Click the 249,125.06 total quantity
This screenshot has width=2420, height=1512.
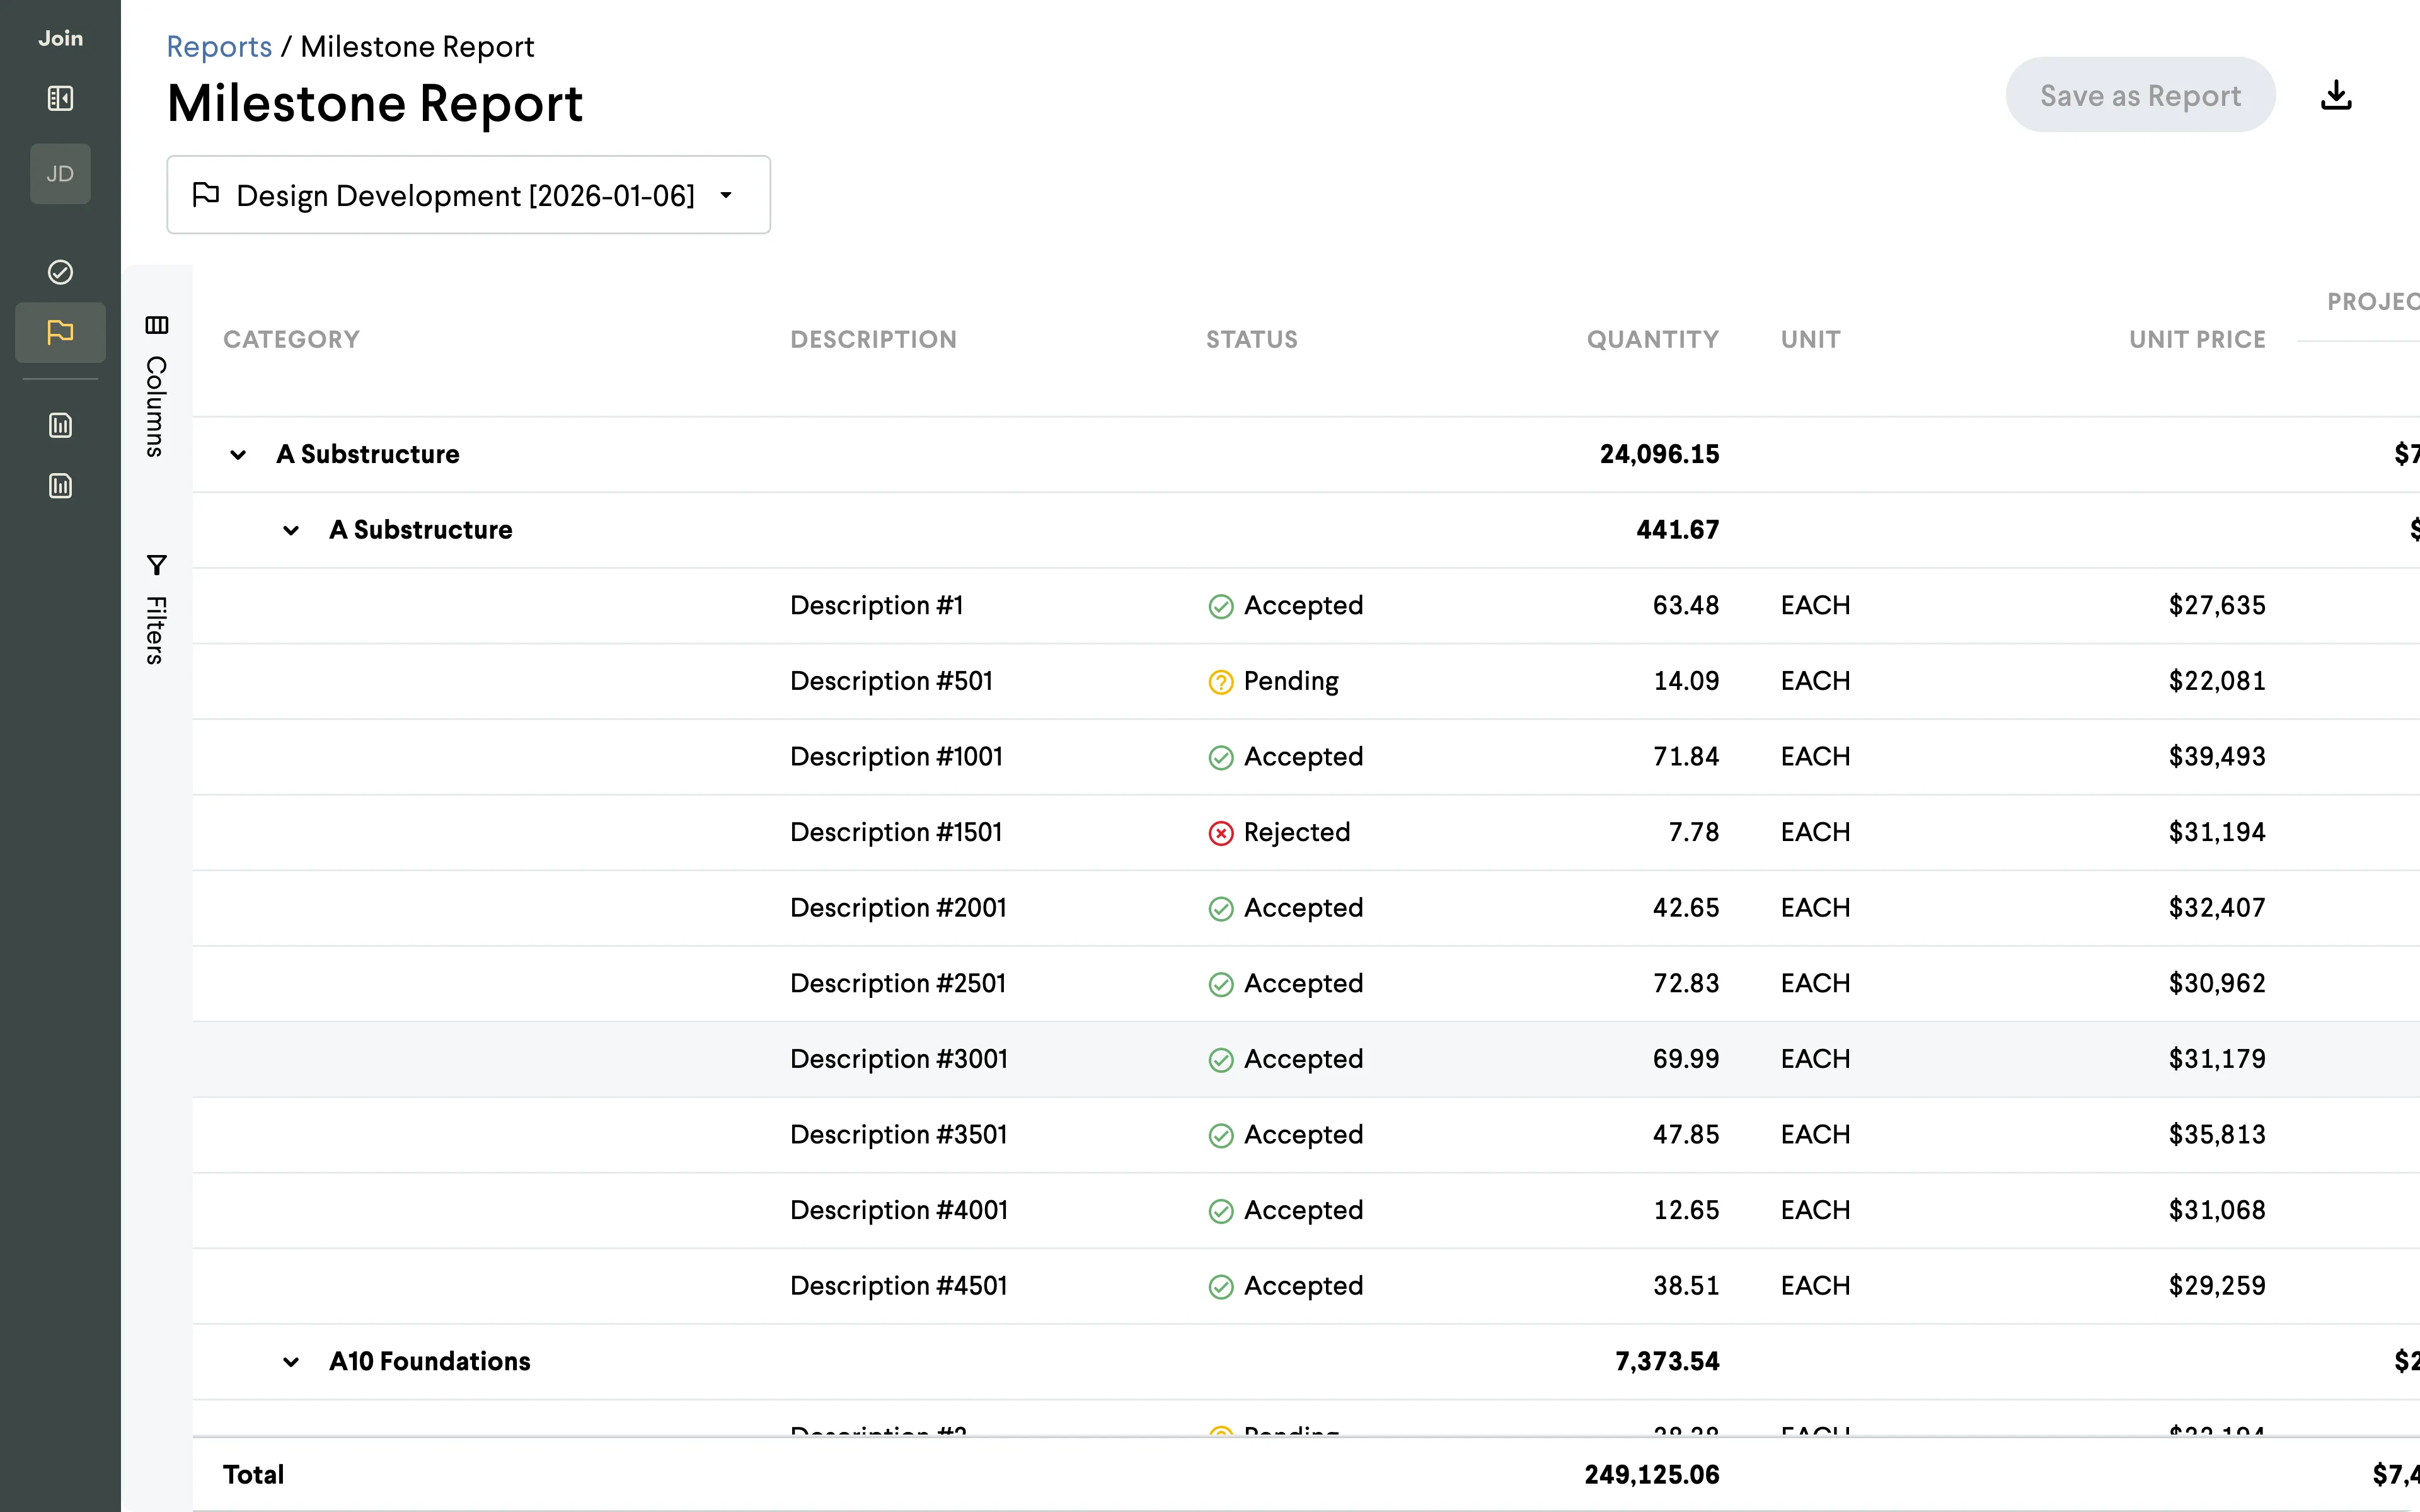point(1652,1474)
